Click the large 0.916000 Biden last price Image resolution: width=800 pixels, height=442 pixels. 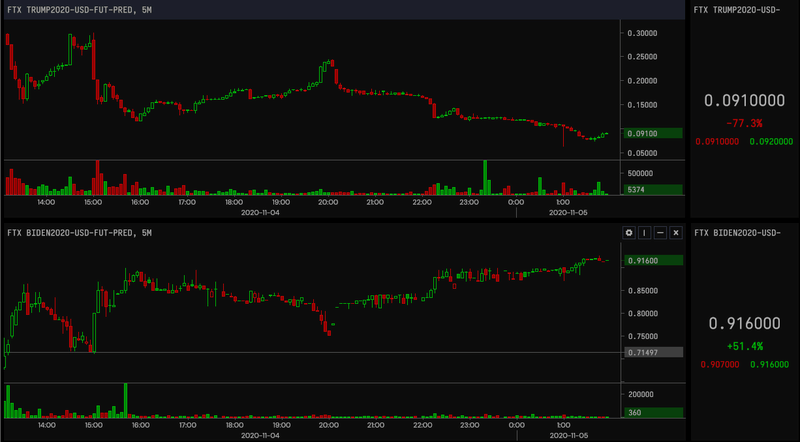tap(744, 323)
